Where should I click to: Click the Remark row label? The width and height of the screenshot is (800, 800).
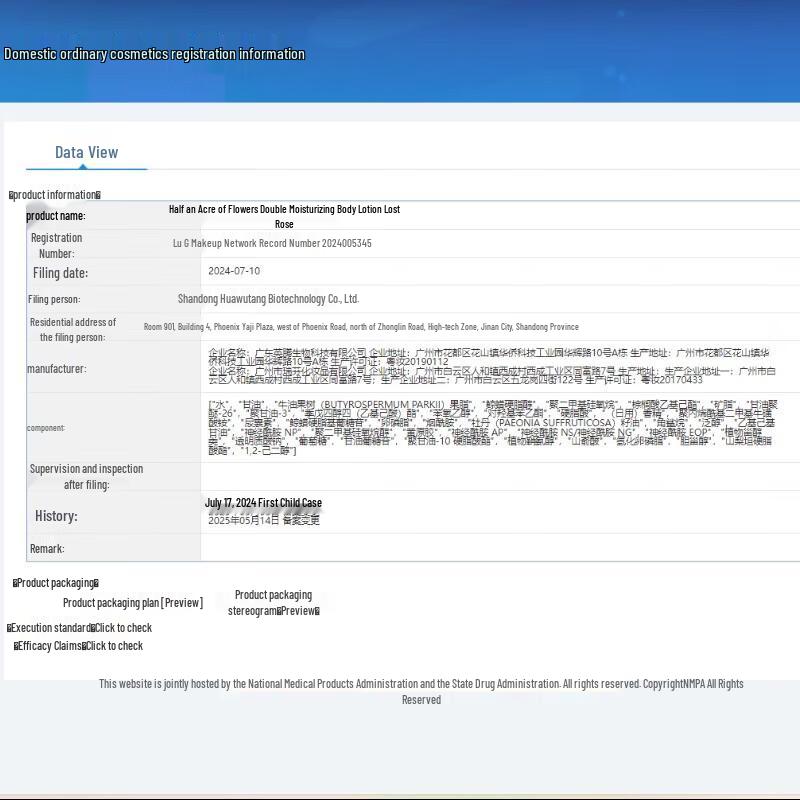pos(47,549)
